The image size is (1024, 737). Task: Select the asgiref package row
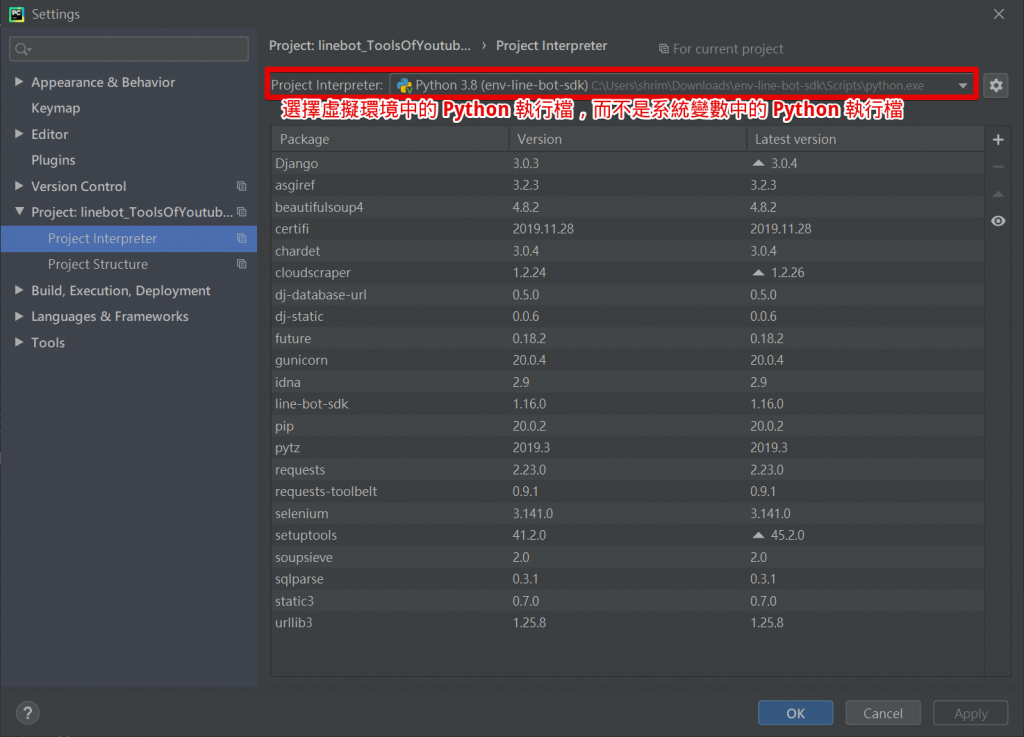click(628, 185)
